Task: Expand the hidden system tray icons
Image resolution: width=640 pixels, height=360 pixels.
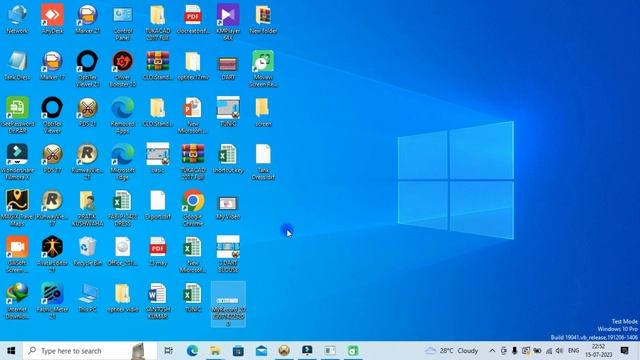Action: coord(492,351)
